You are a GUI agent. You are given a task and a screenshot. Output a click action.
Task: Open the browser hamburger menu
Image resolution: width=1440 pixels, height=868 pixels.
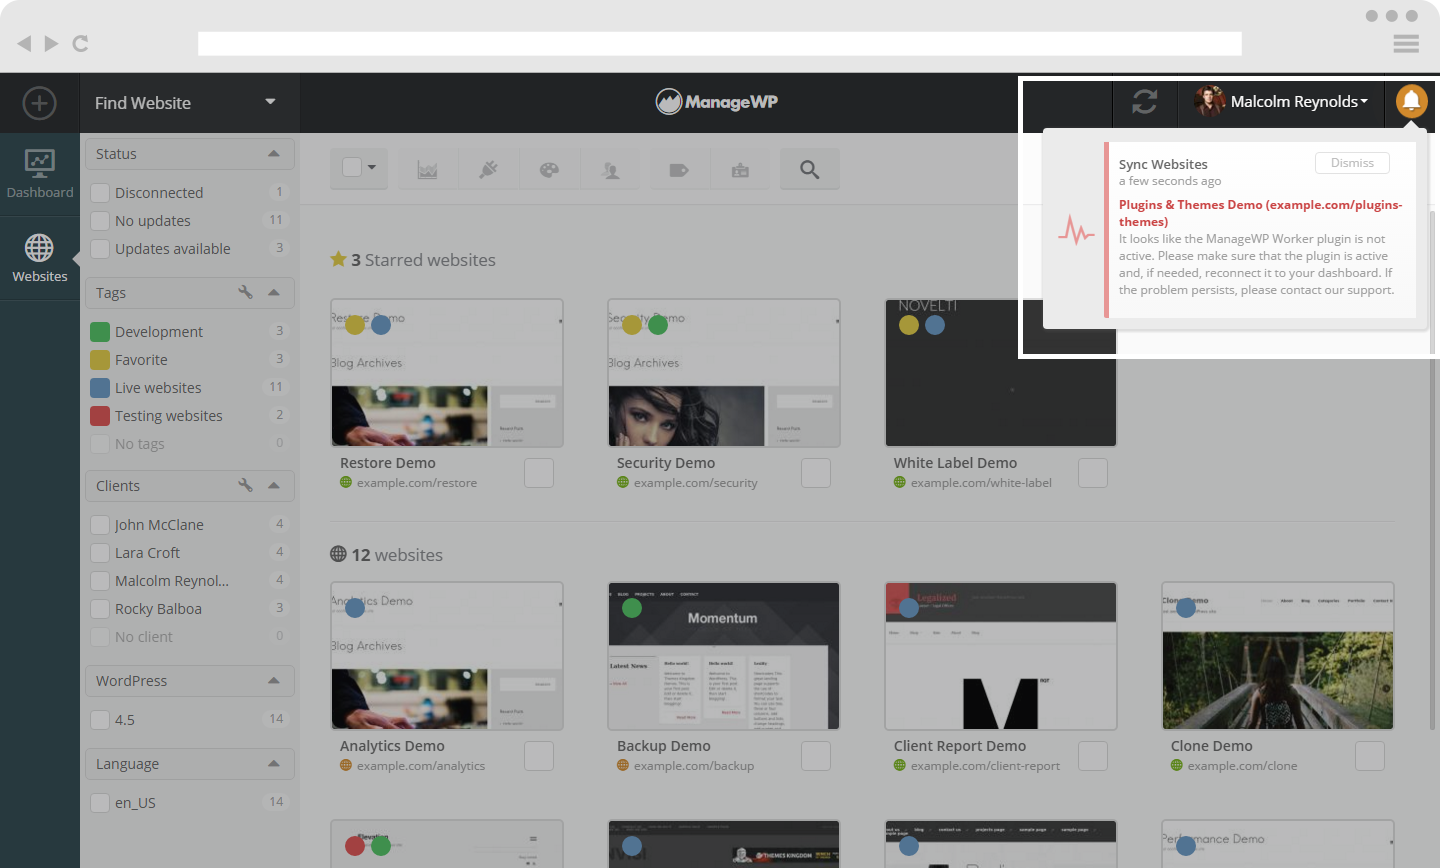[x=1406, y=43]
